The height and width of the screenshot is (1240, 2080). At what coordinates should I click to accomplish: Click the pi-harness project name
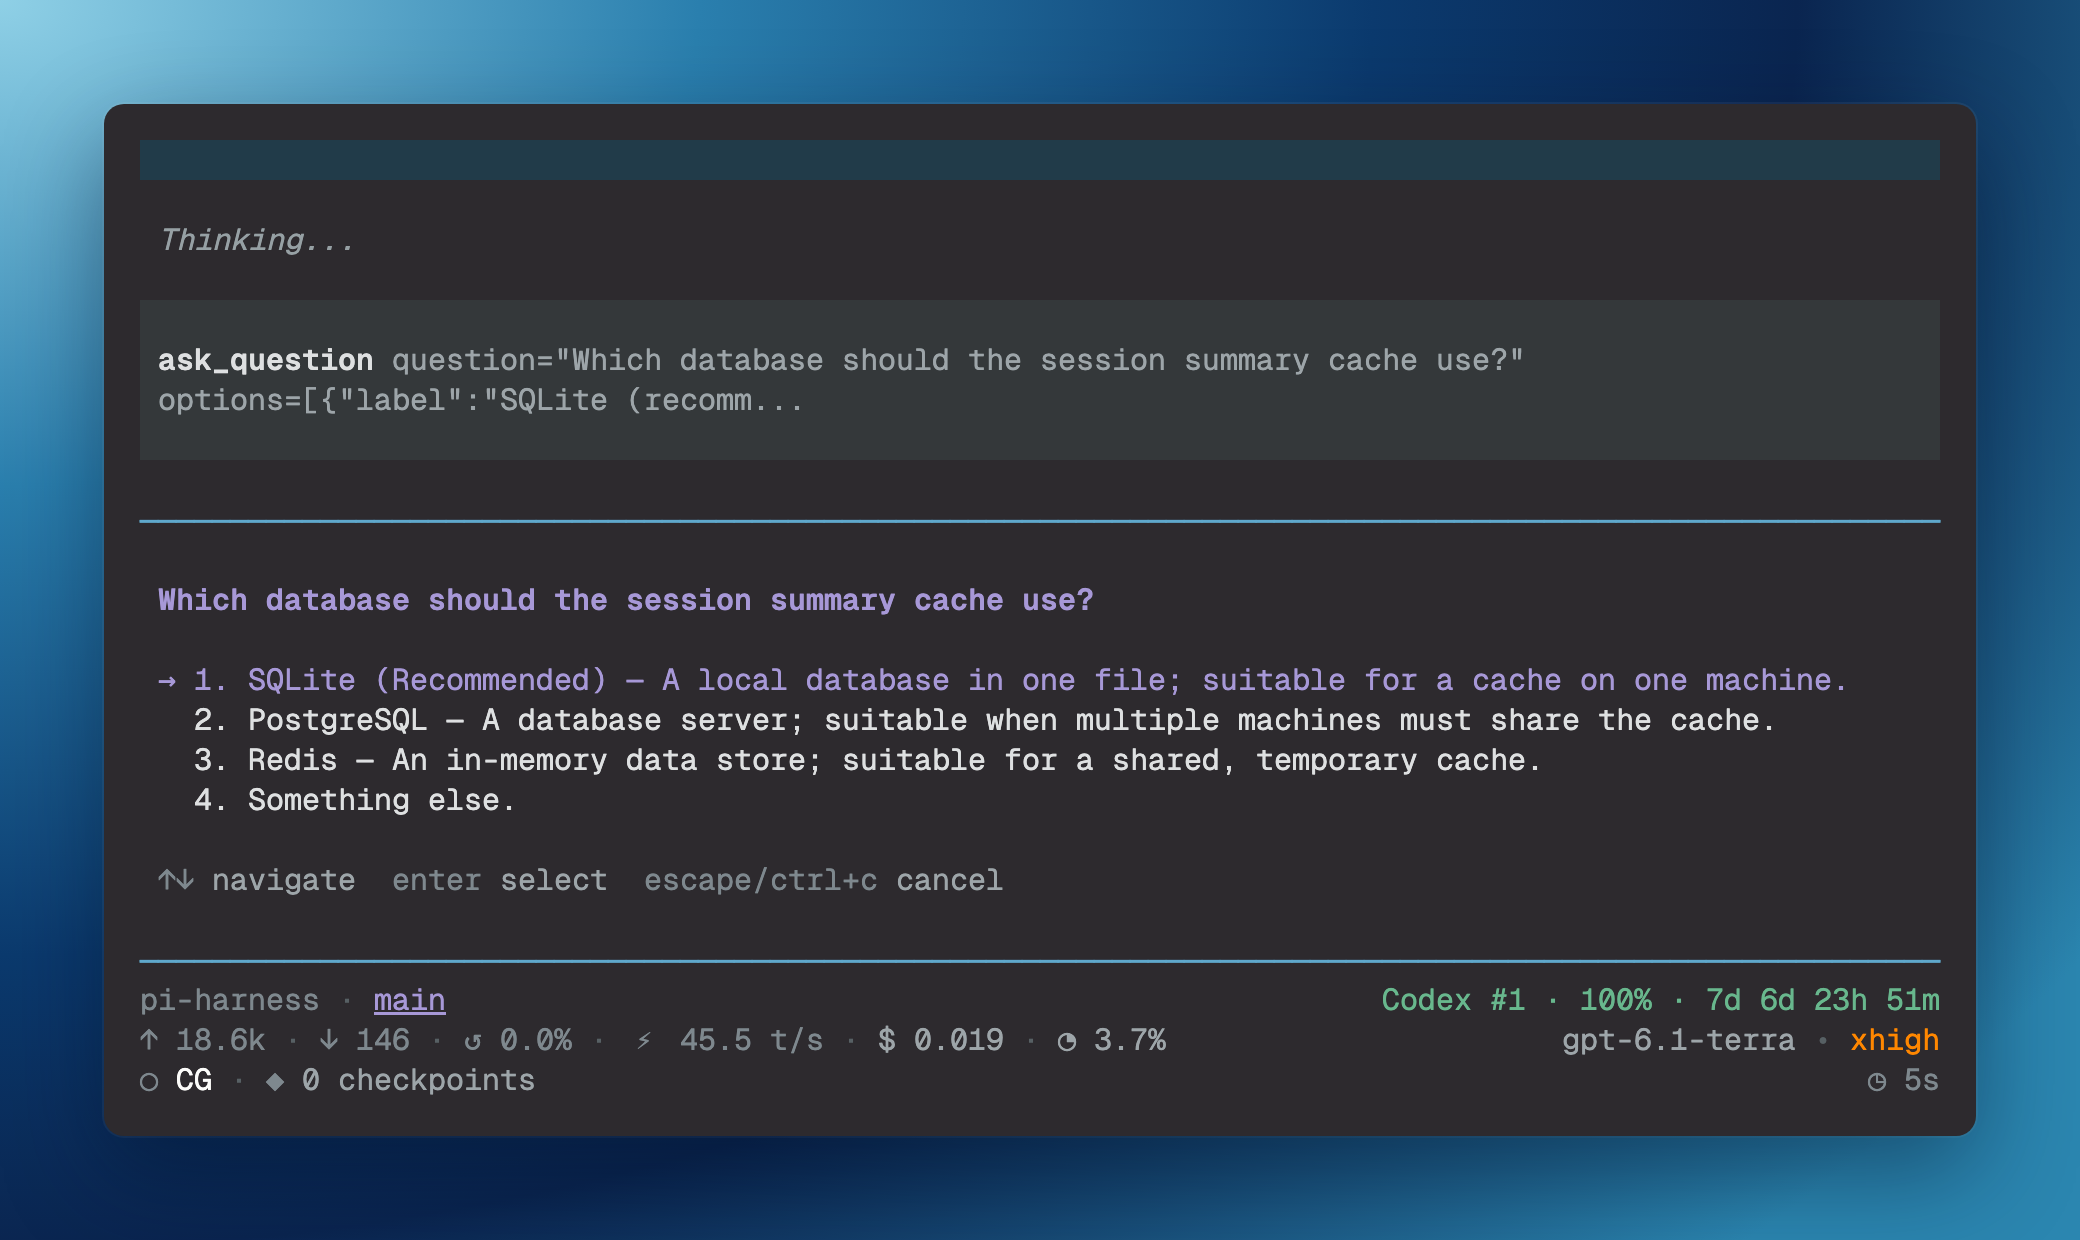[229, 1000]
